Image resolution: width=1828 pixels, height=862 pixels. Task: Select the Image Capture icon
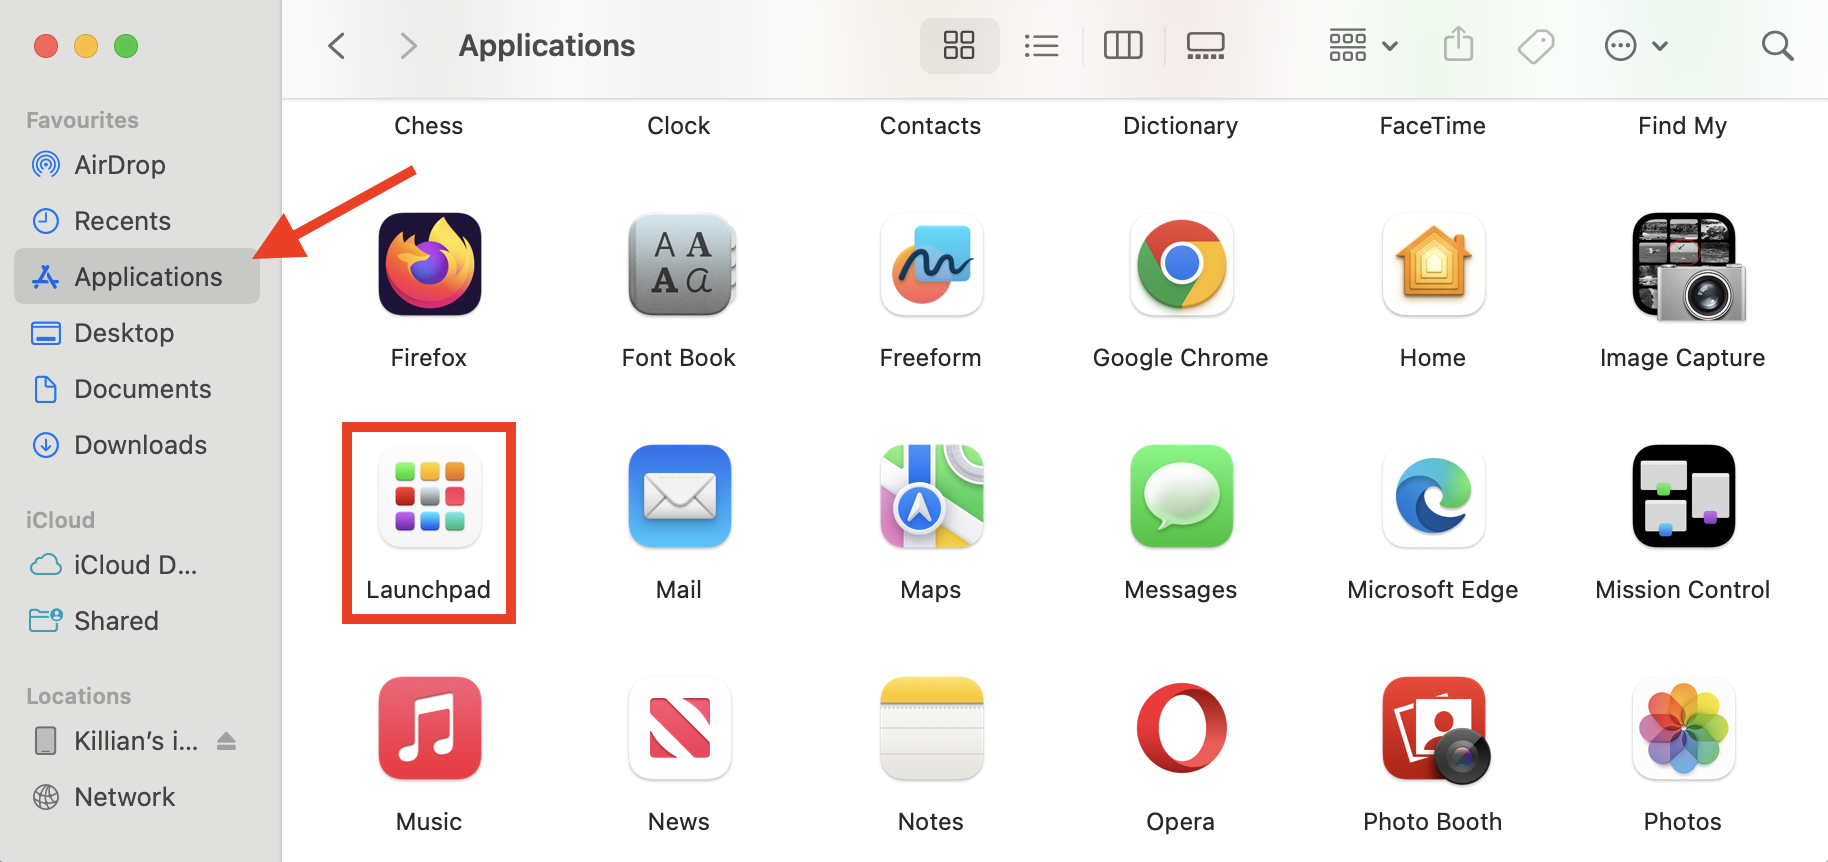1687,266
